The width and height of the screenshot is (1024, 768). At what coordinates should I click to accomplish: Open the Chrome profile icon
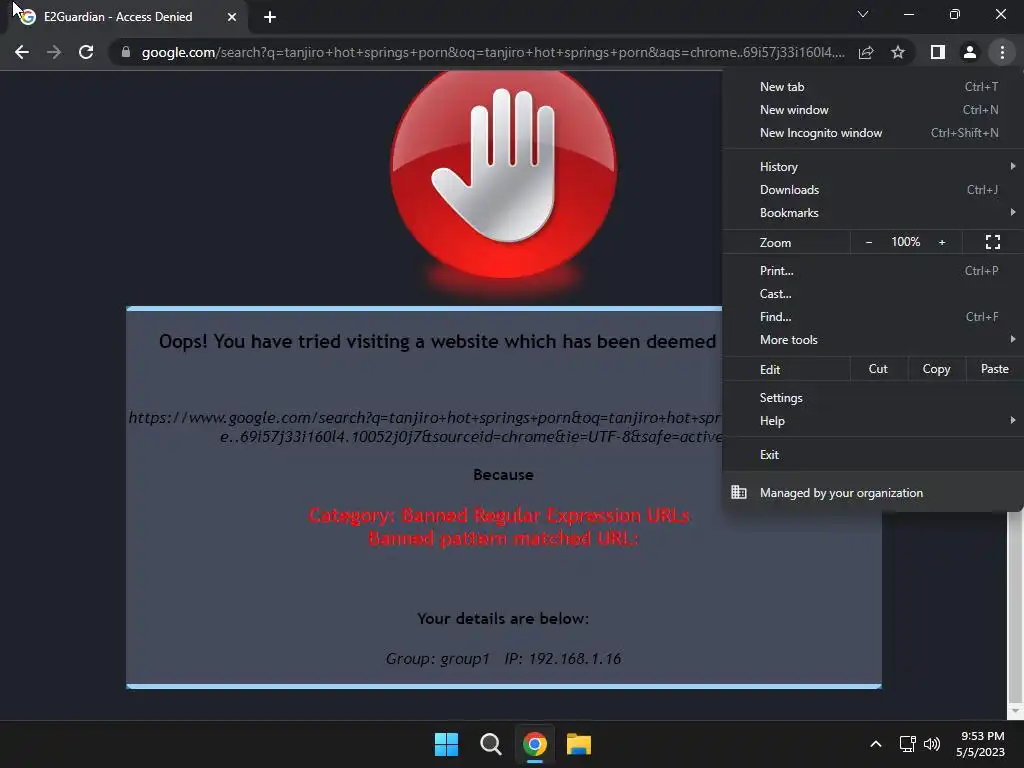click(x=970, y=52)
